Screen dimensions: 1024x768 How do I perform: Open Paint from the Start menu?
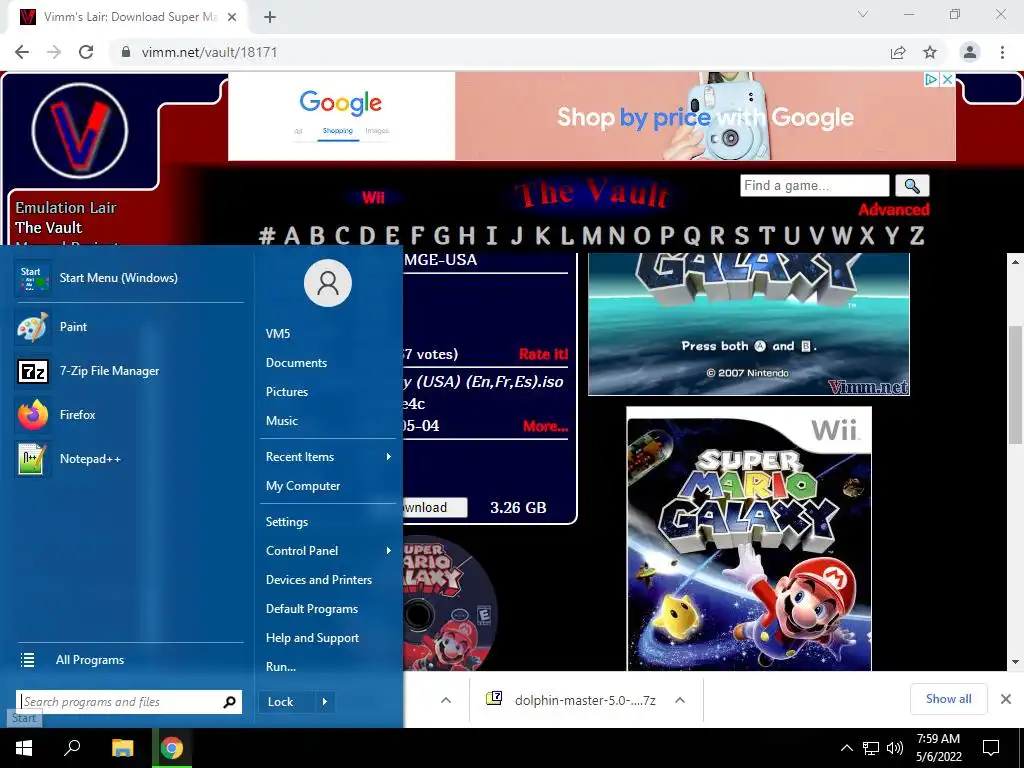click(x=129, y=327)
